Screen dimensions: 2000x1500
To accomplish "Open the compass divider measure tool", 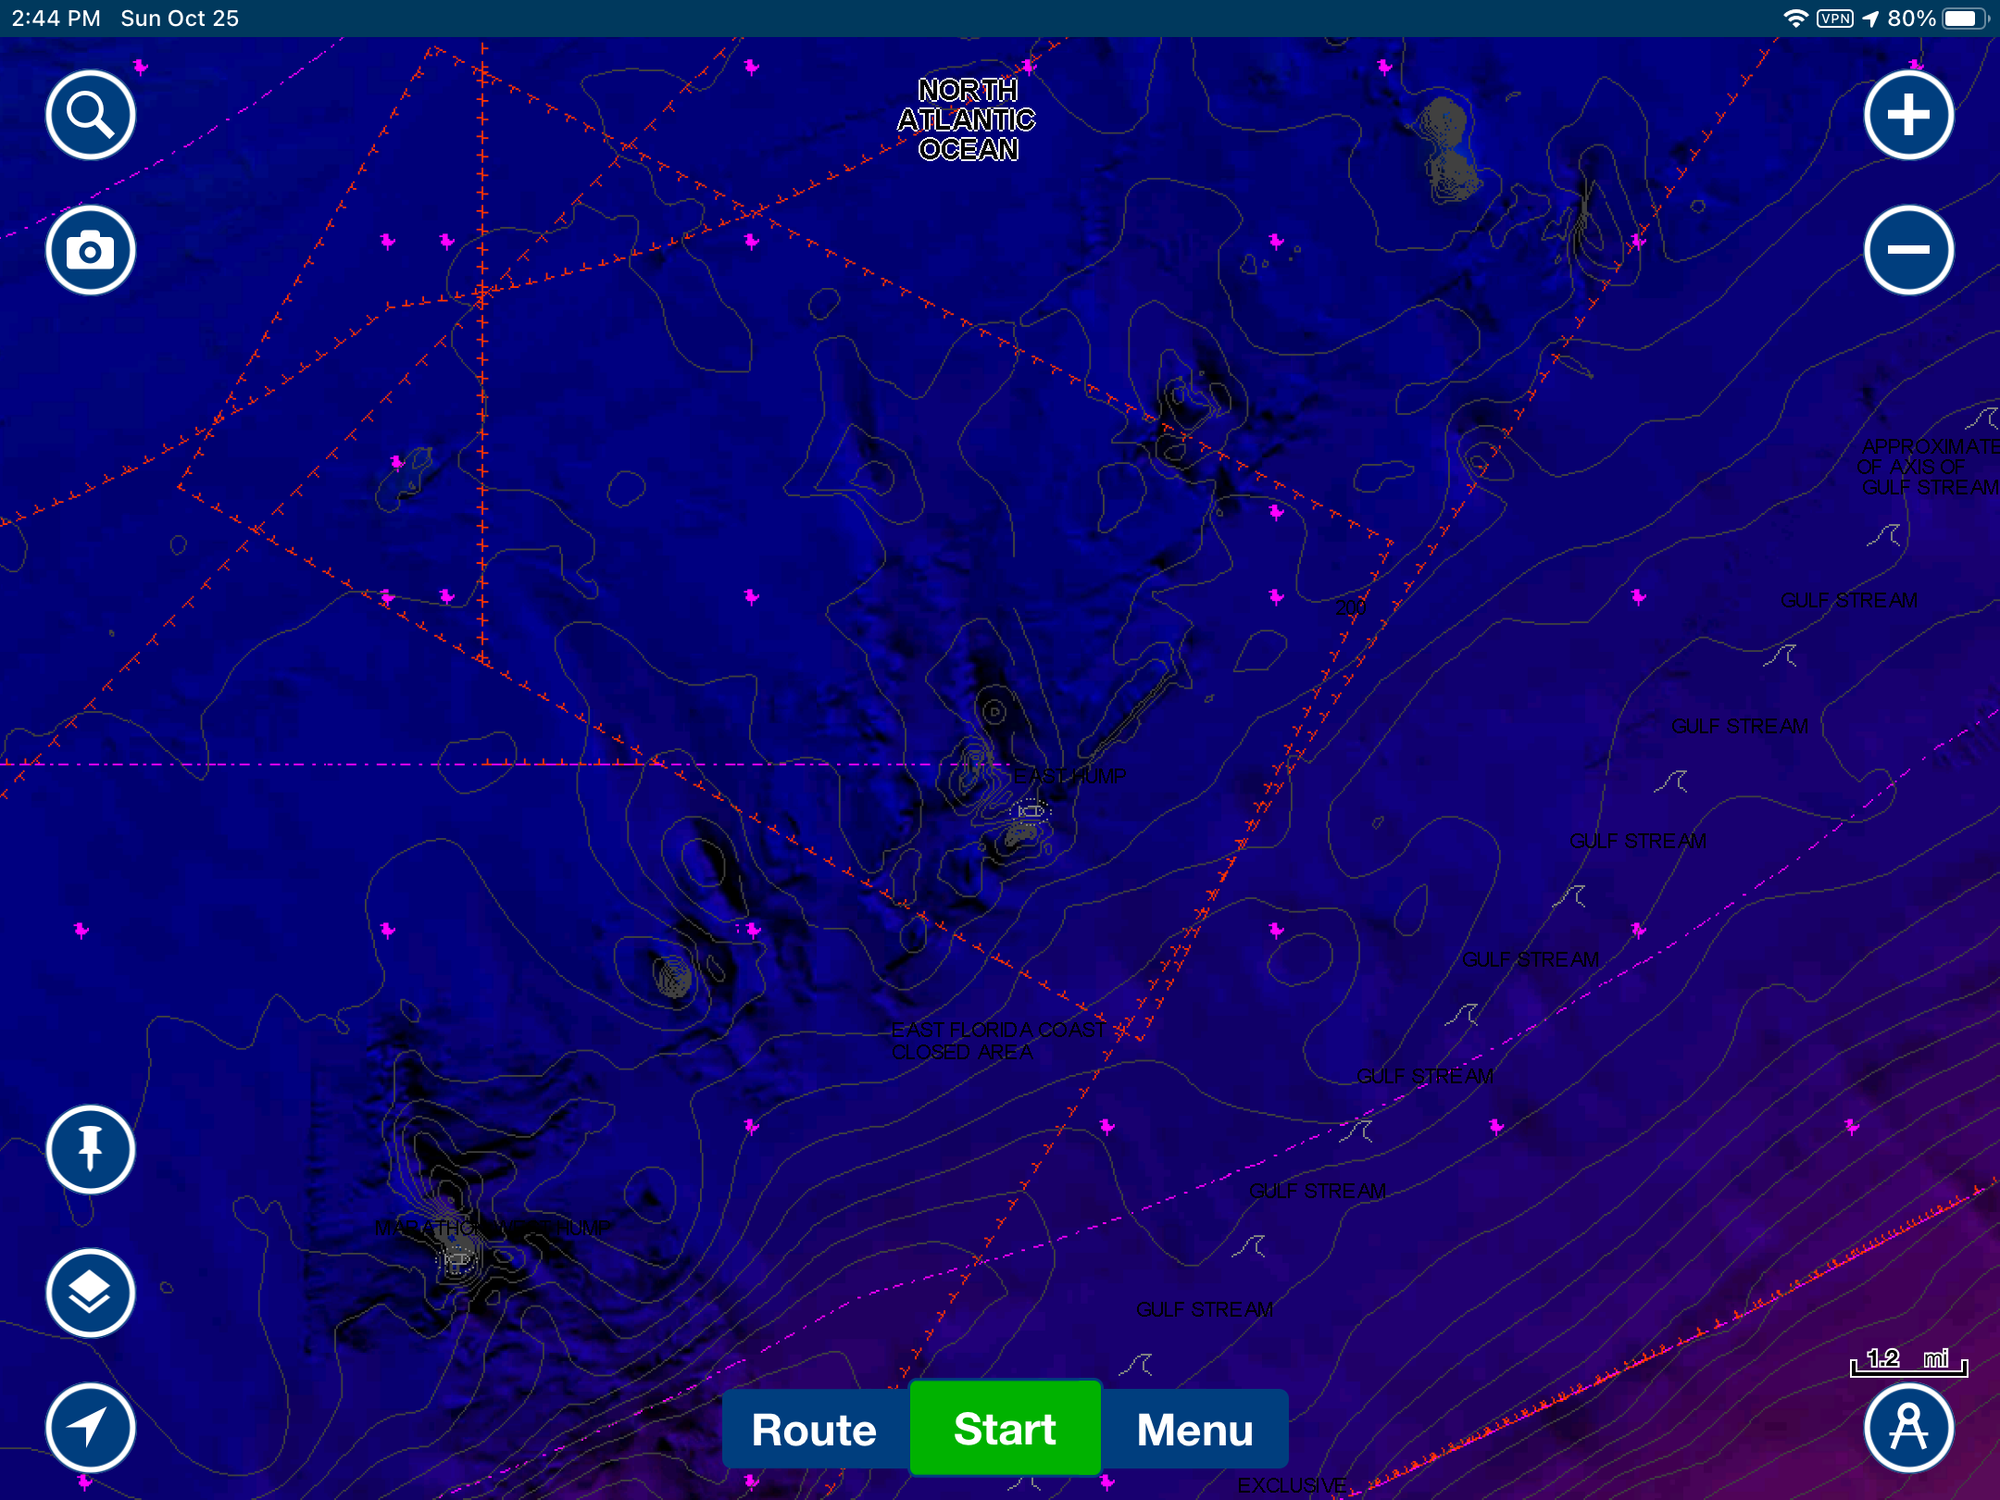I will click(x=1908, y=1427).
